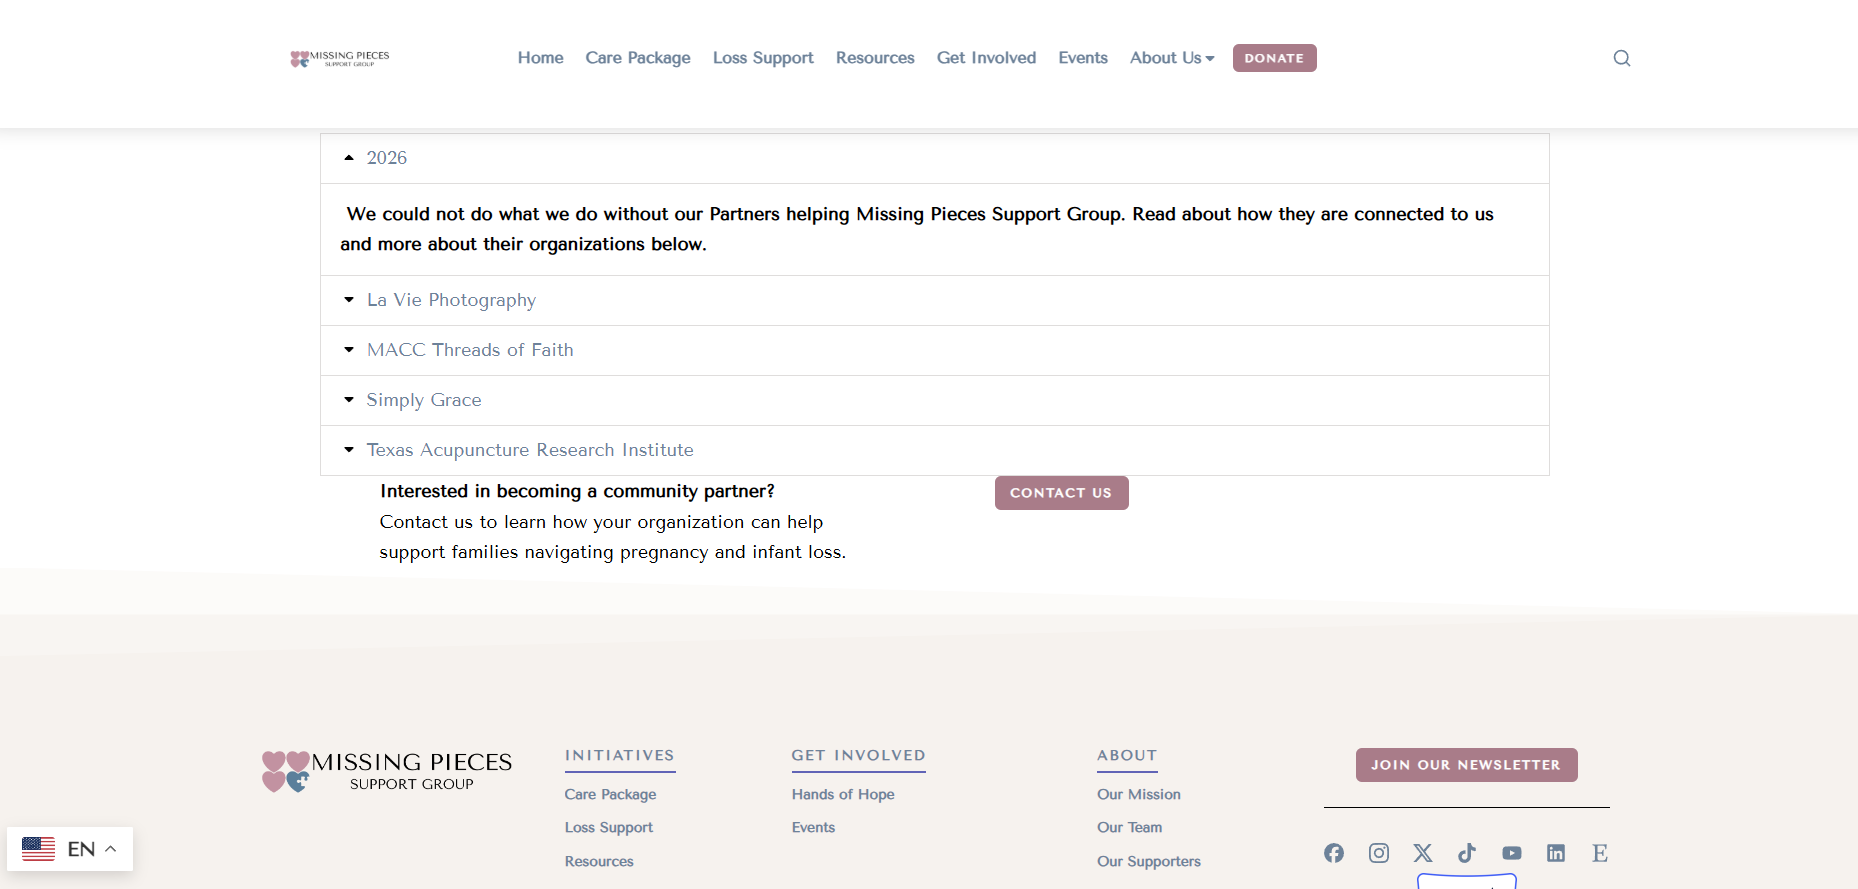Open the EN language selector
1858x889 pixels.
tap(70, 849)
